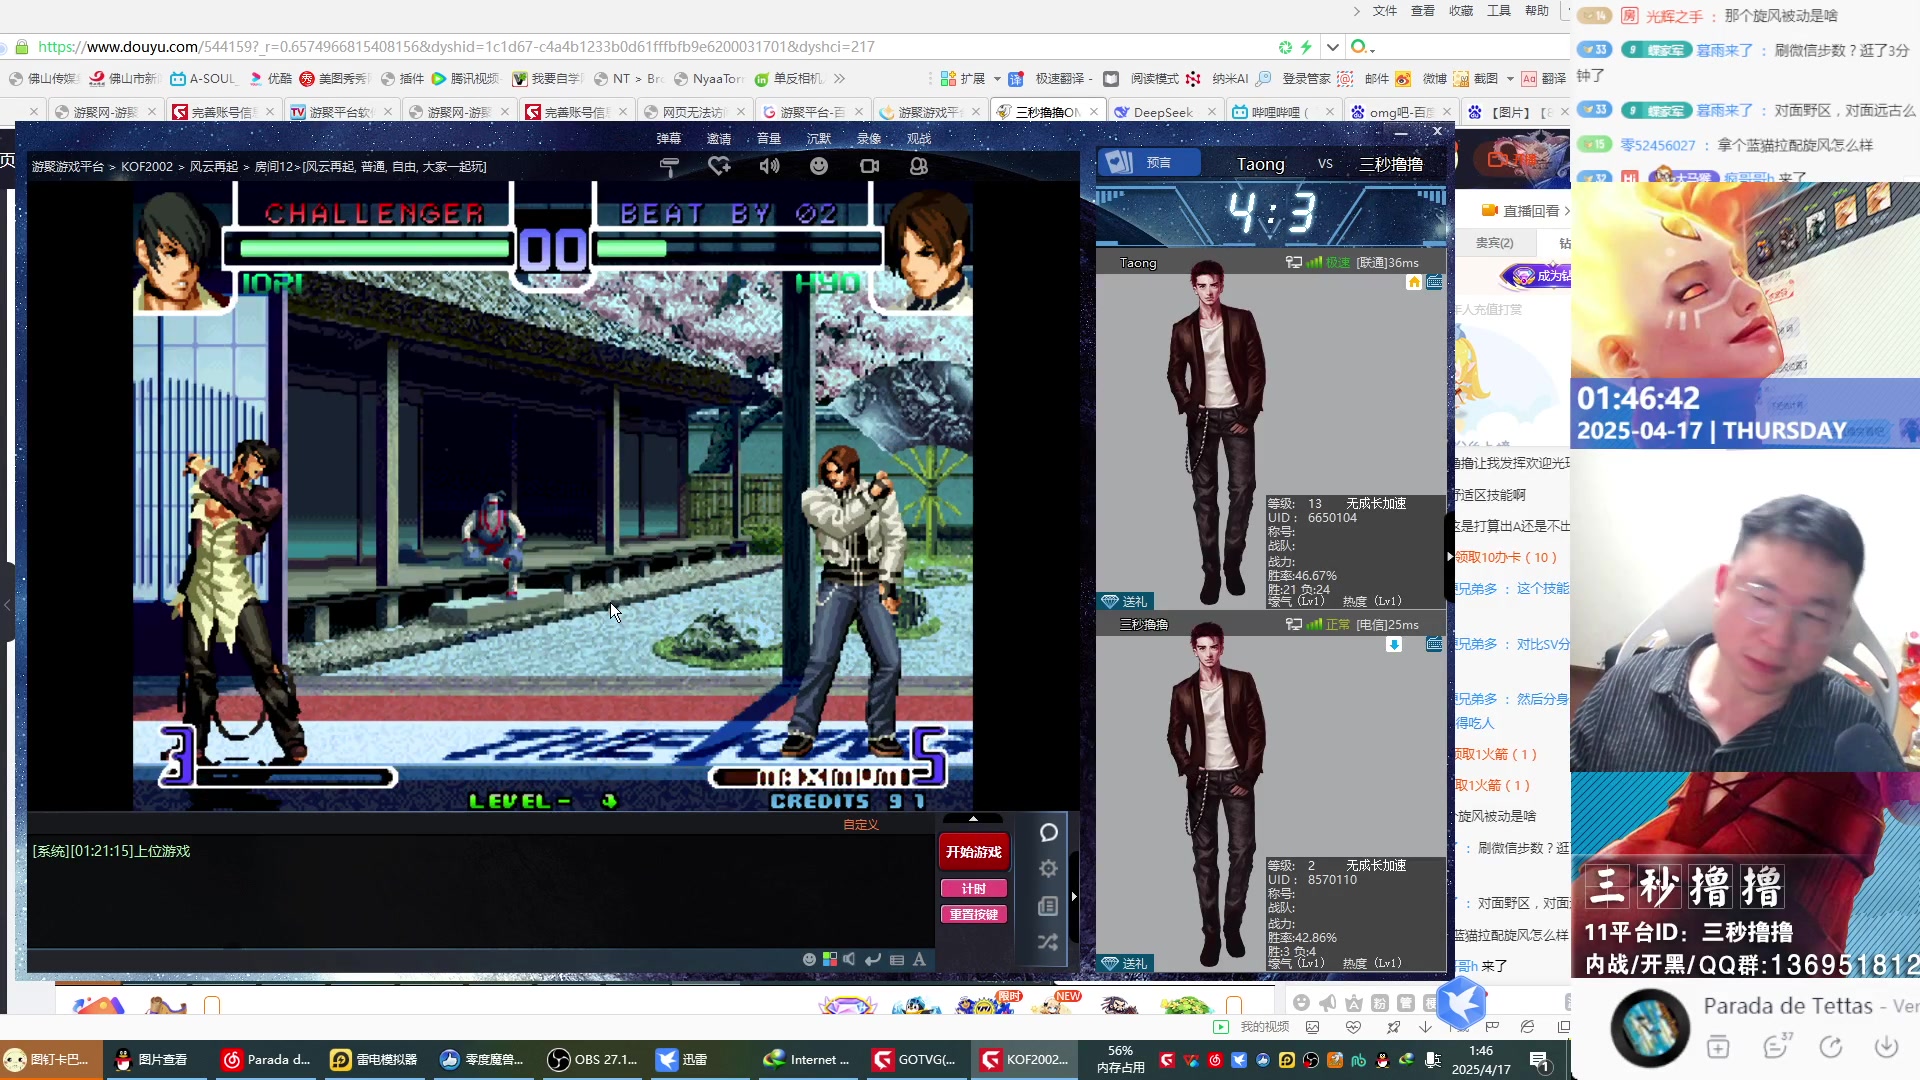This screenshot has height=1080, width=1920.
Task: Click the green lock security icon
Action: (22, 47)
